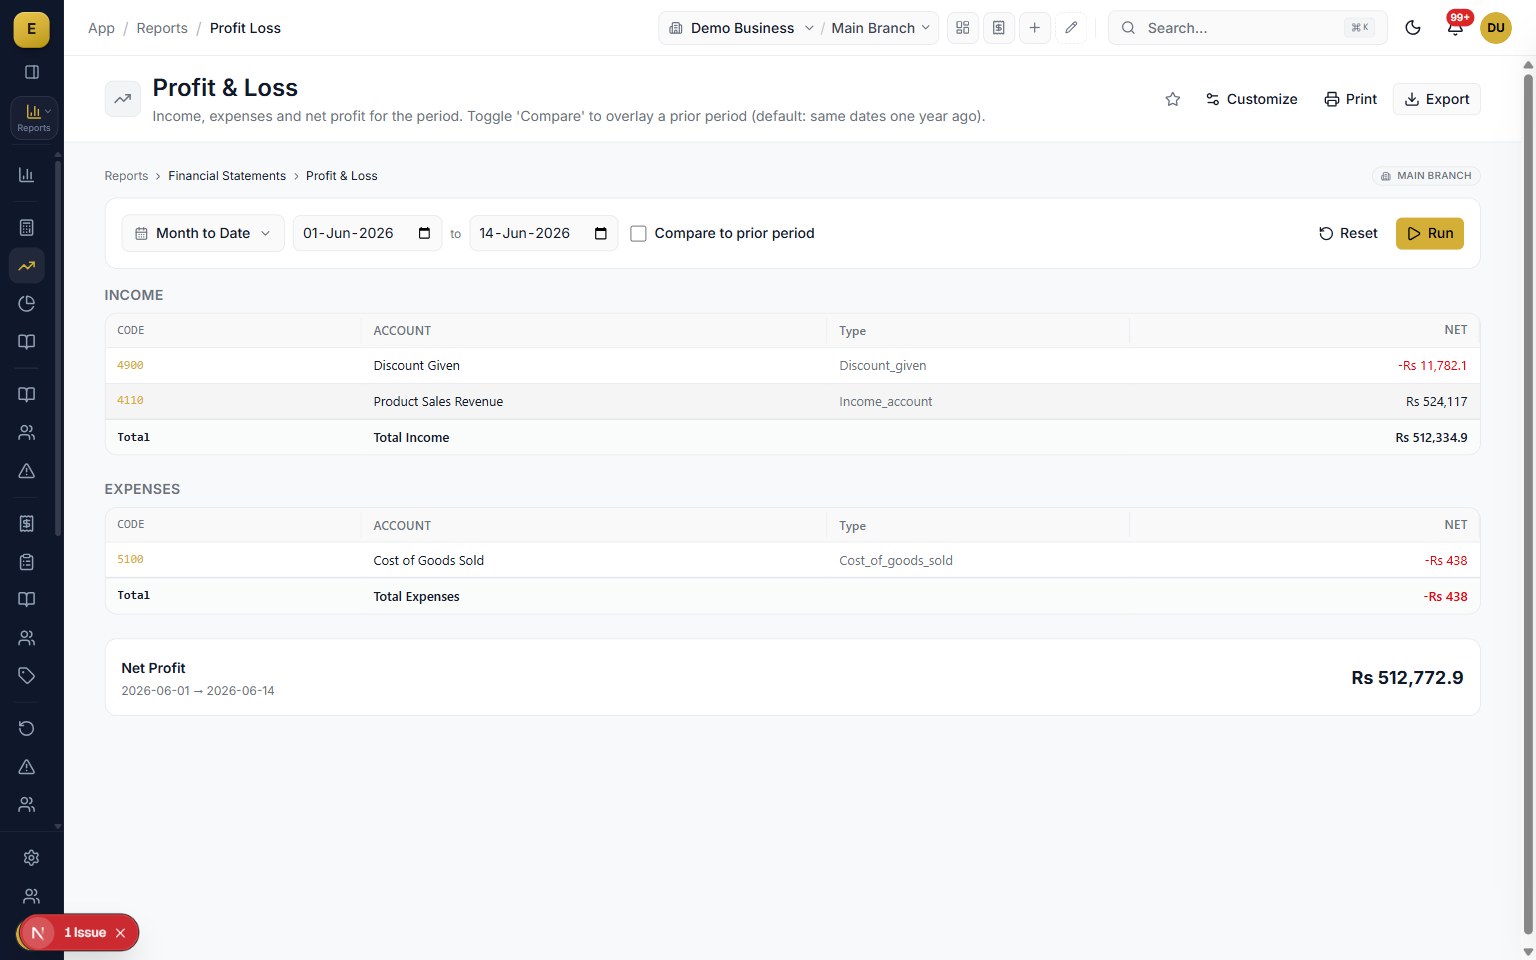Dismiss the 1 Issue badge with X
The width and height of the screenshot is (1536, 960).
[120, 933]
